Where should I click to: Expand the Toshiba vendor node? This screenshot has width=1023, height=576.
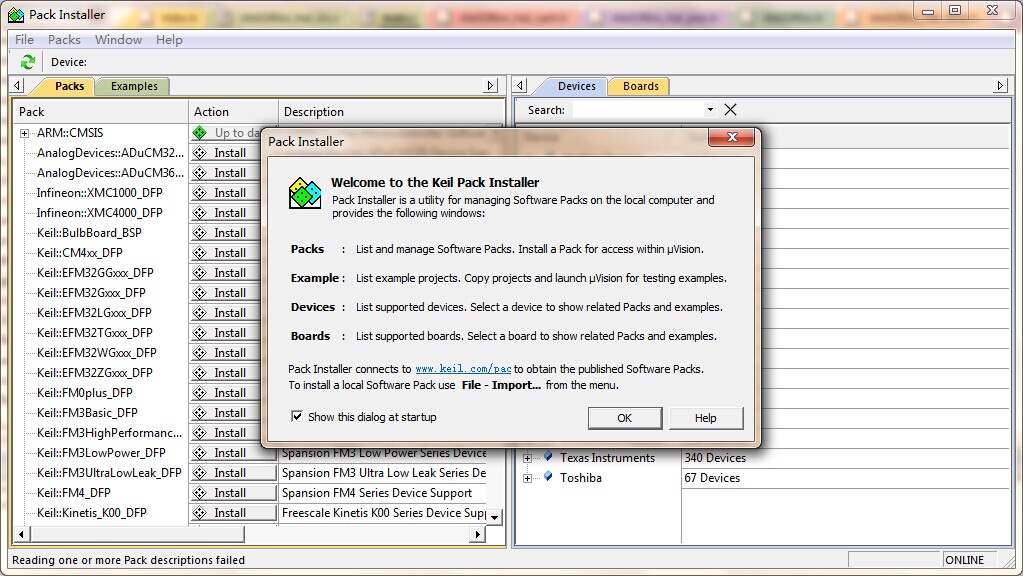(527, 478)
